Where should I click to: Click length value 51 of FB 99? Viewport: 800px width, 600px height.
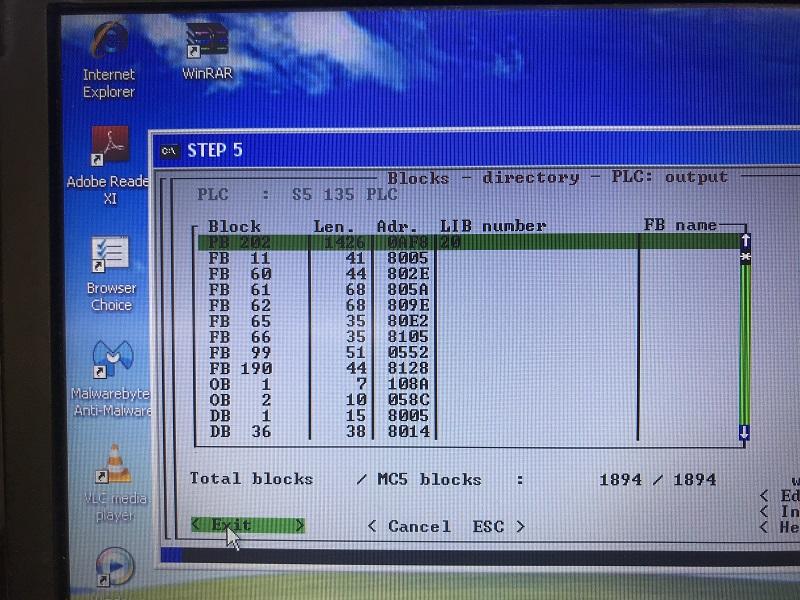tap(356, 353)
